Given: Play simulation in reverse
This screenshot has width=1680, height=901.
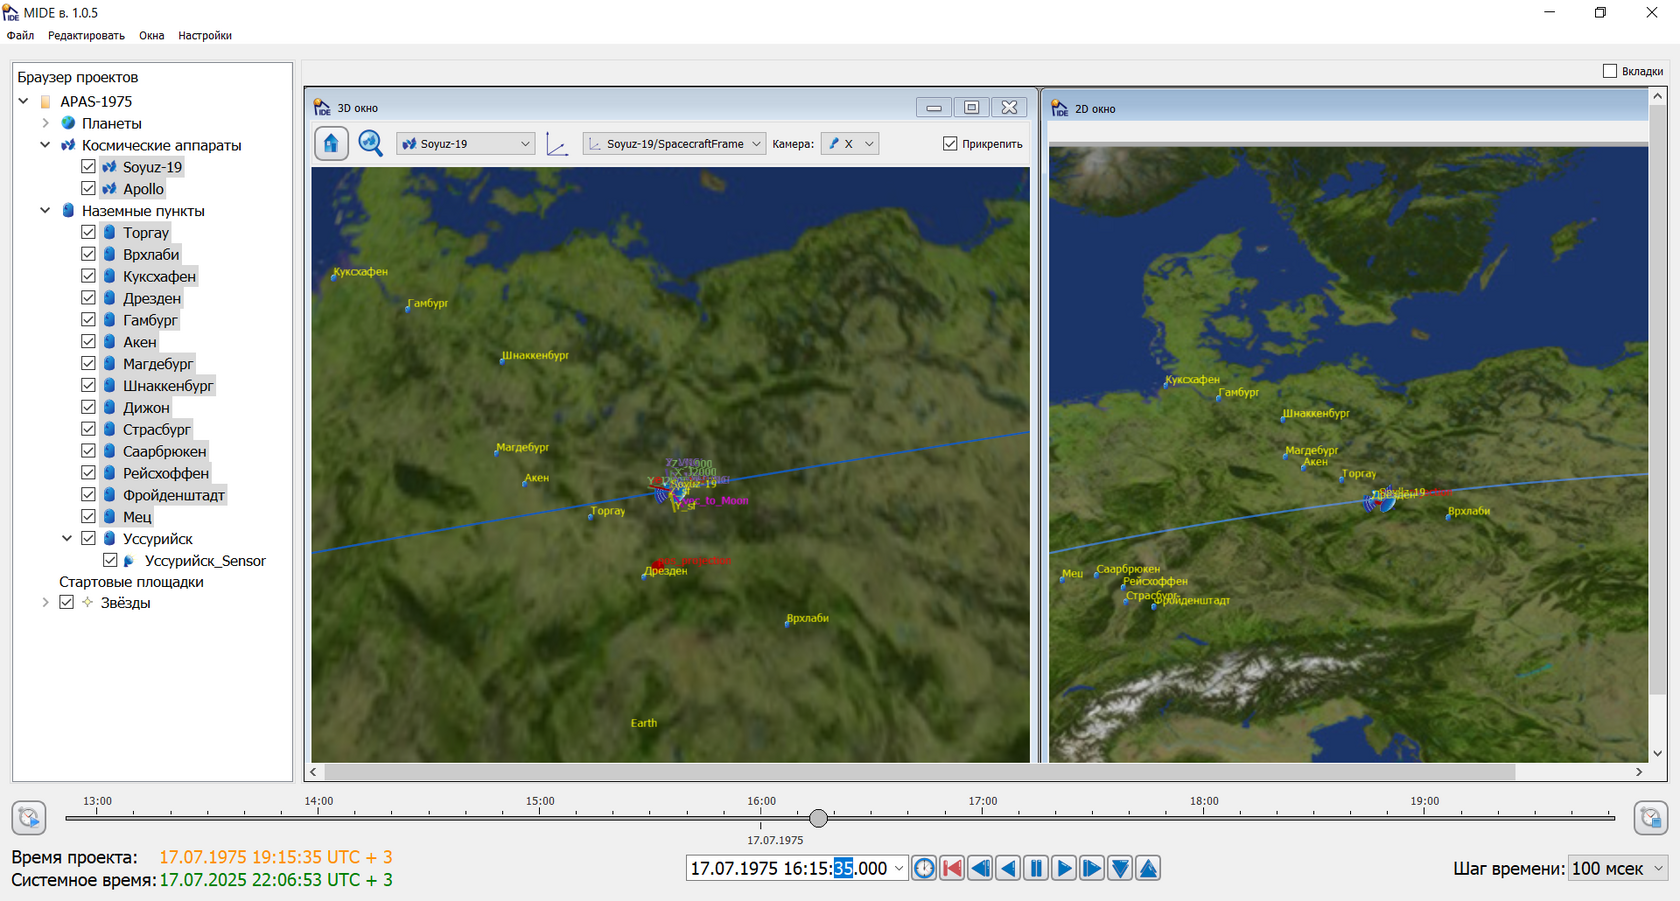Looking at the screenshot, I should pos(1008,868).
